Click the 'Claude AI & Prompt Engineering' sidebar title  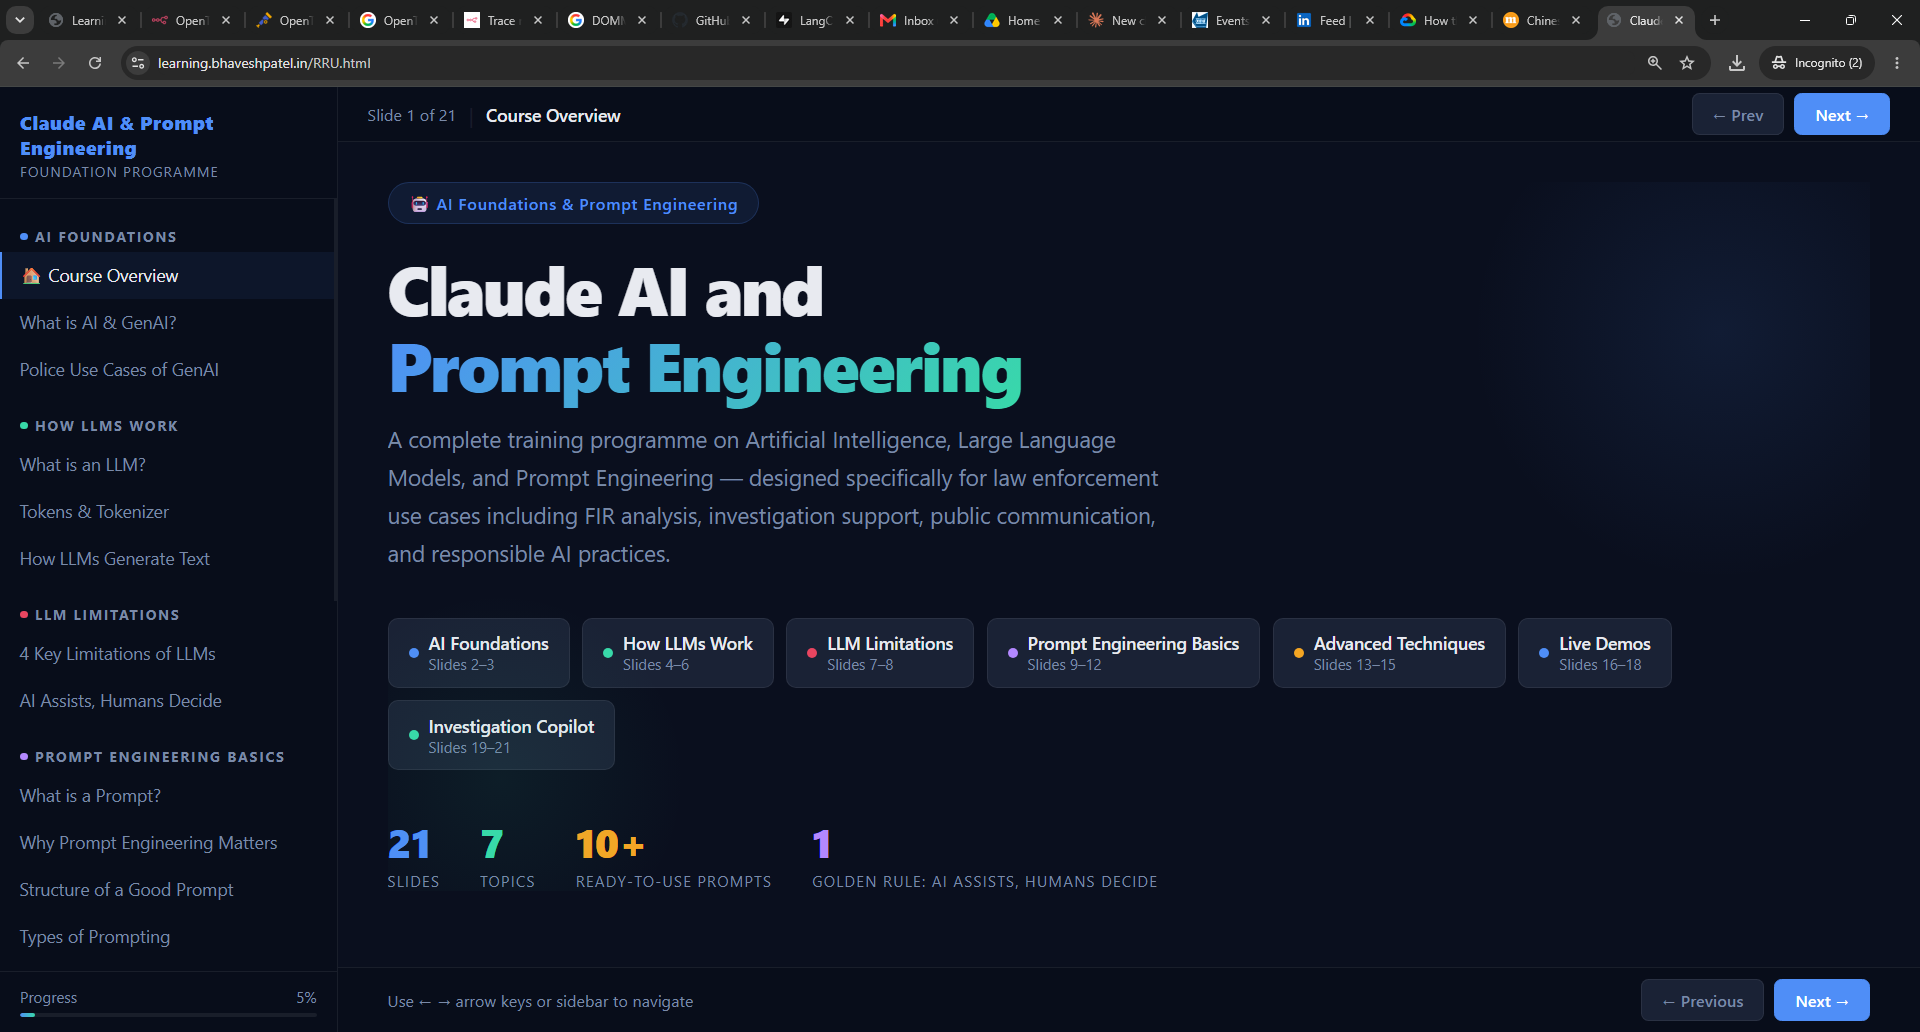tap(117, 136)
